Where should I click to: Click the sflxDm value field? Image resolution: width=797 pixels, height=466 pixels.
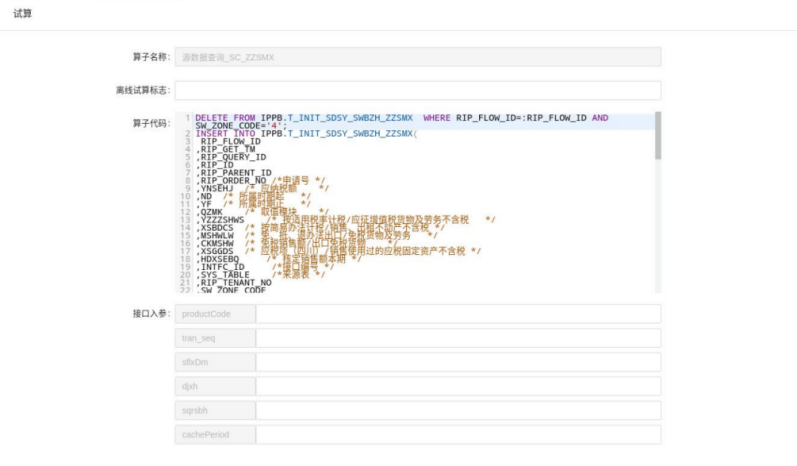coord(458,362)
